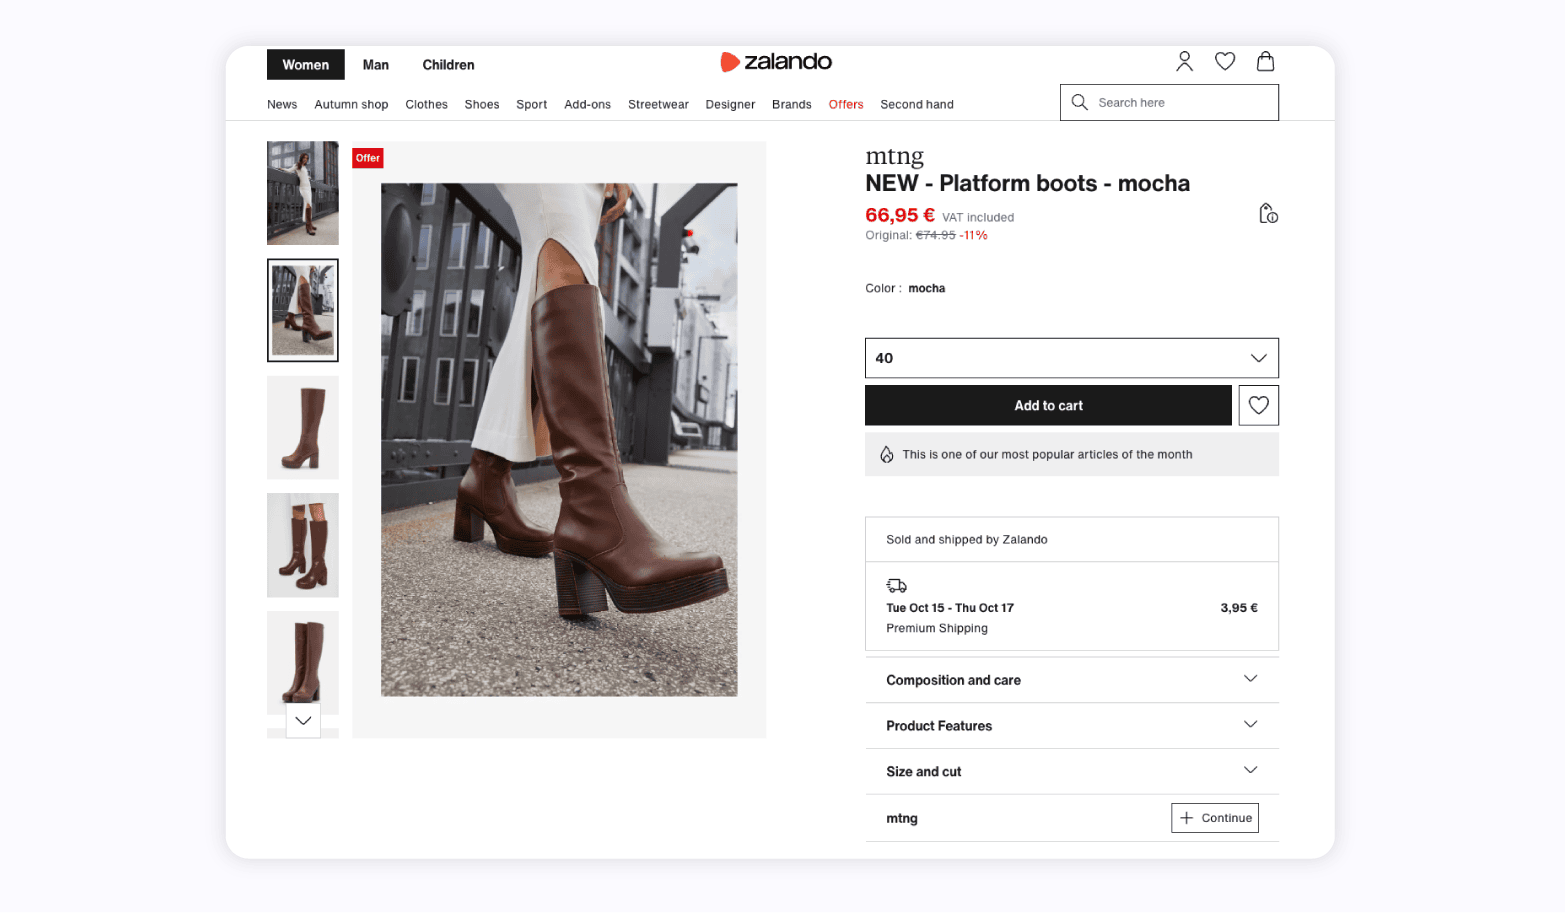
Task: Open the size 40 dropdown
Action: pos(1071,357)
